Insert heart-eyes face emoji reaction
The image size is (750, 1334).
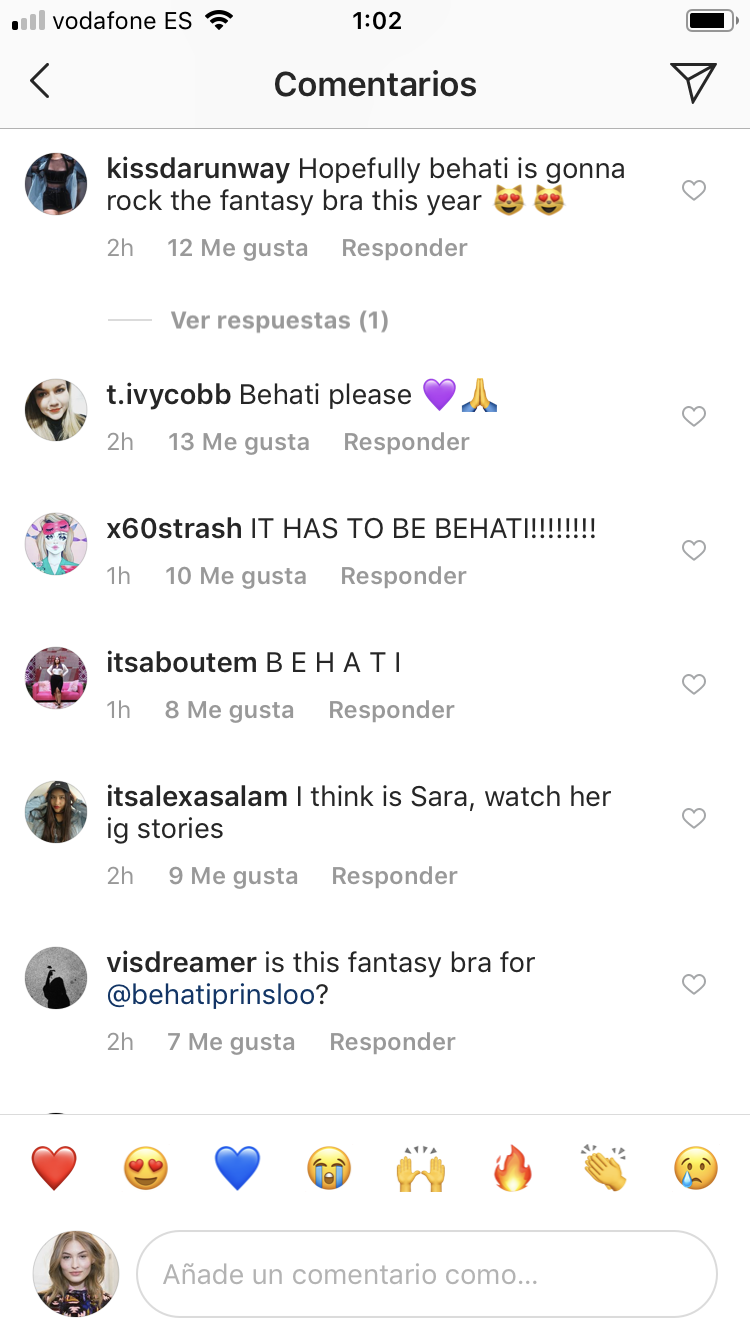click(146, 1168)
